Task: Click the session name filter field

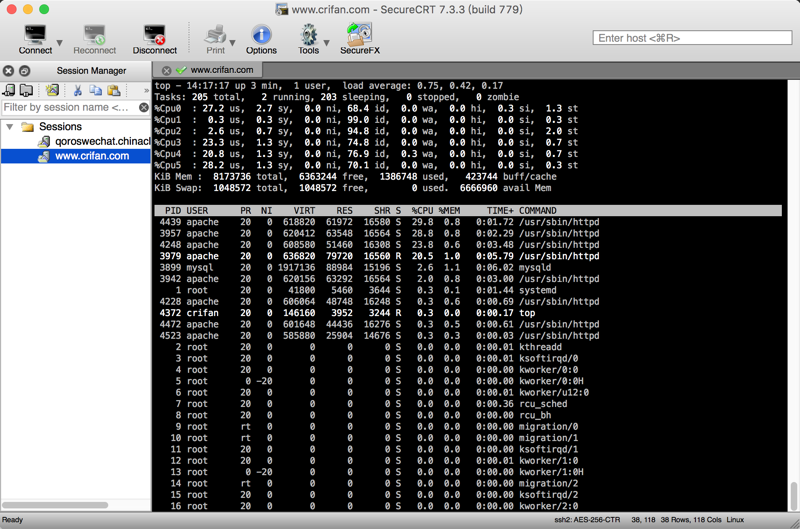Action: point(69,107)
